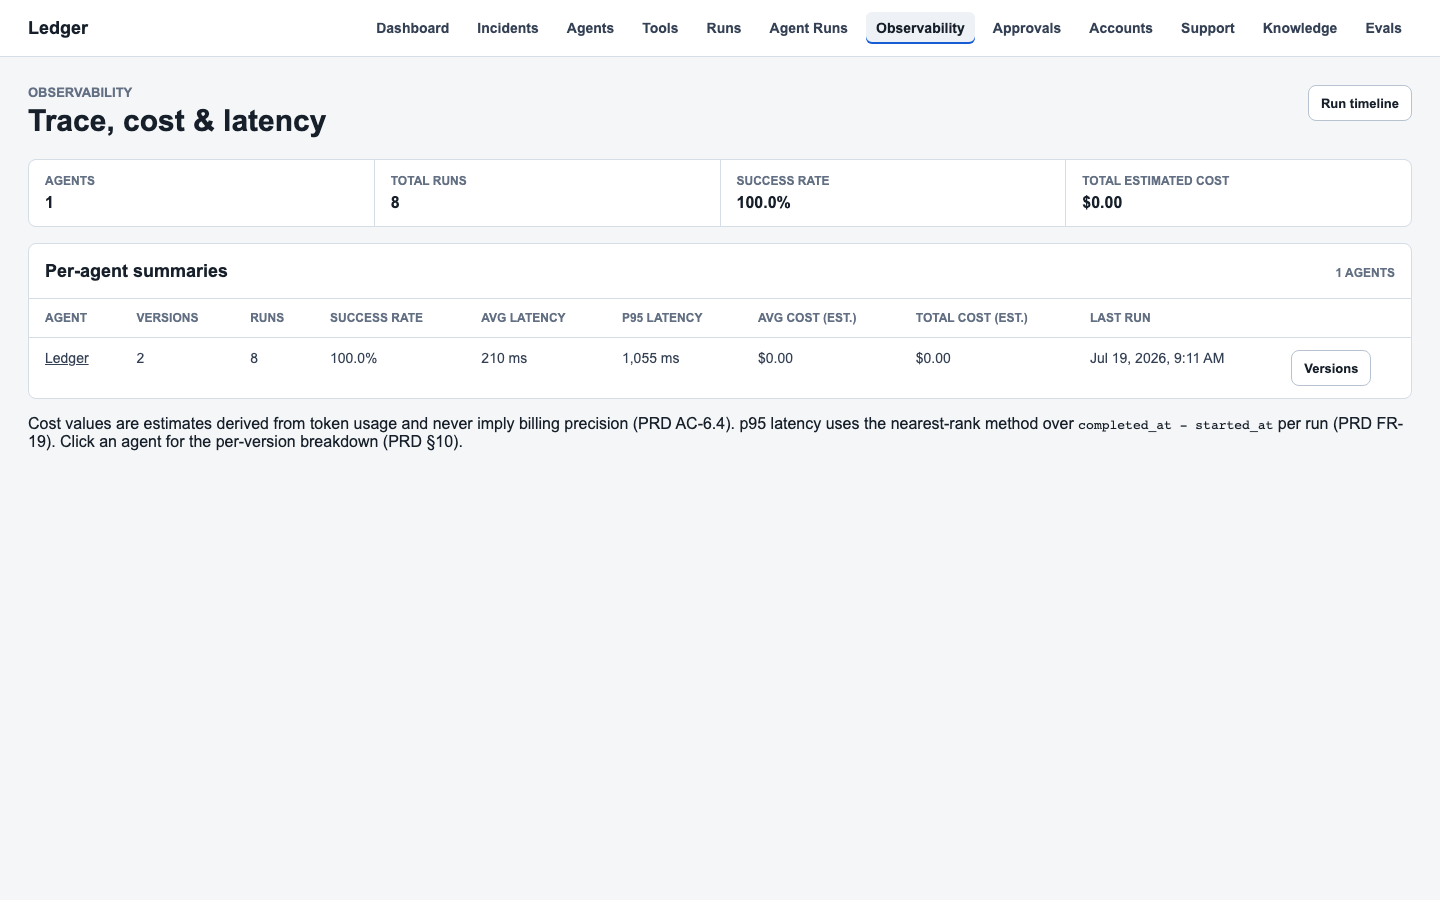The width and height of the screenshot is (1440, 900).
Task: Click the Versions column header
Action: pos(167,318)
